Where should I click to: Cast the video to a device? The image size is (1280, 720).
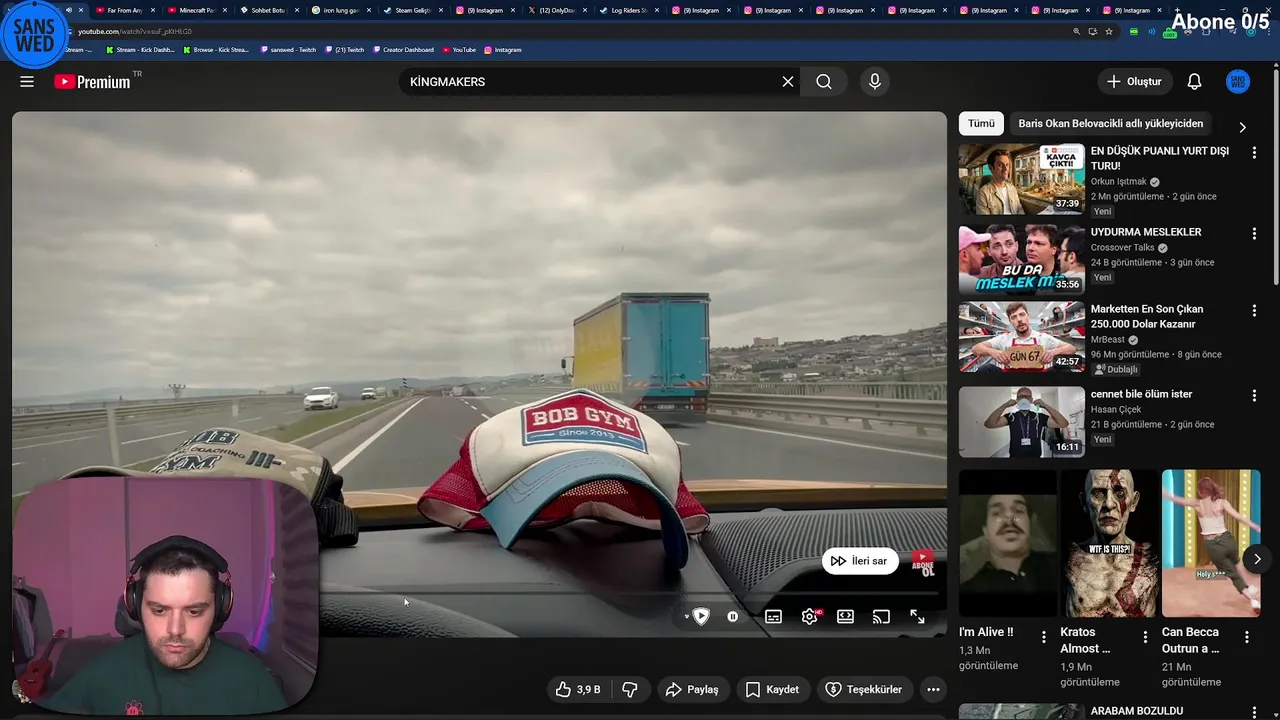point(881,617)
